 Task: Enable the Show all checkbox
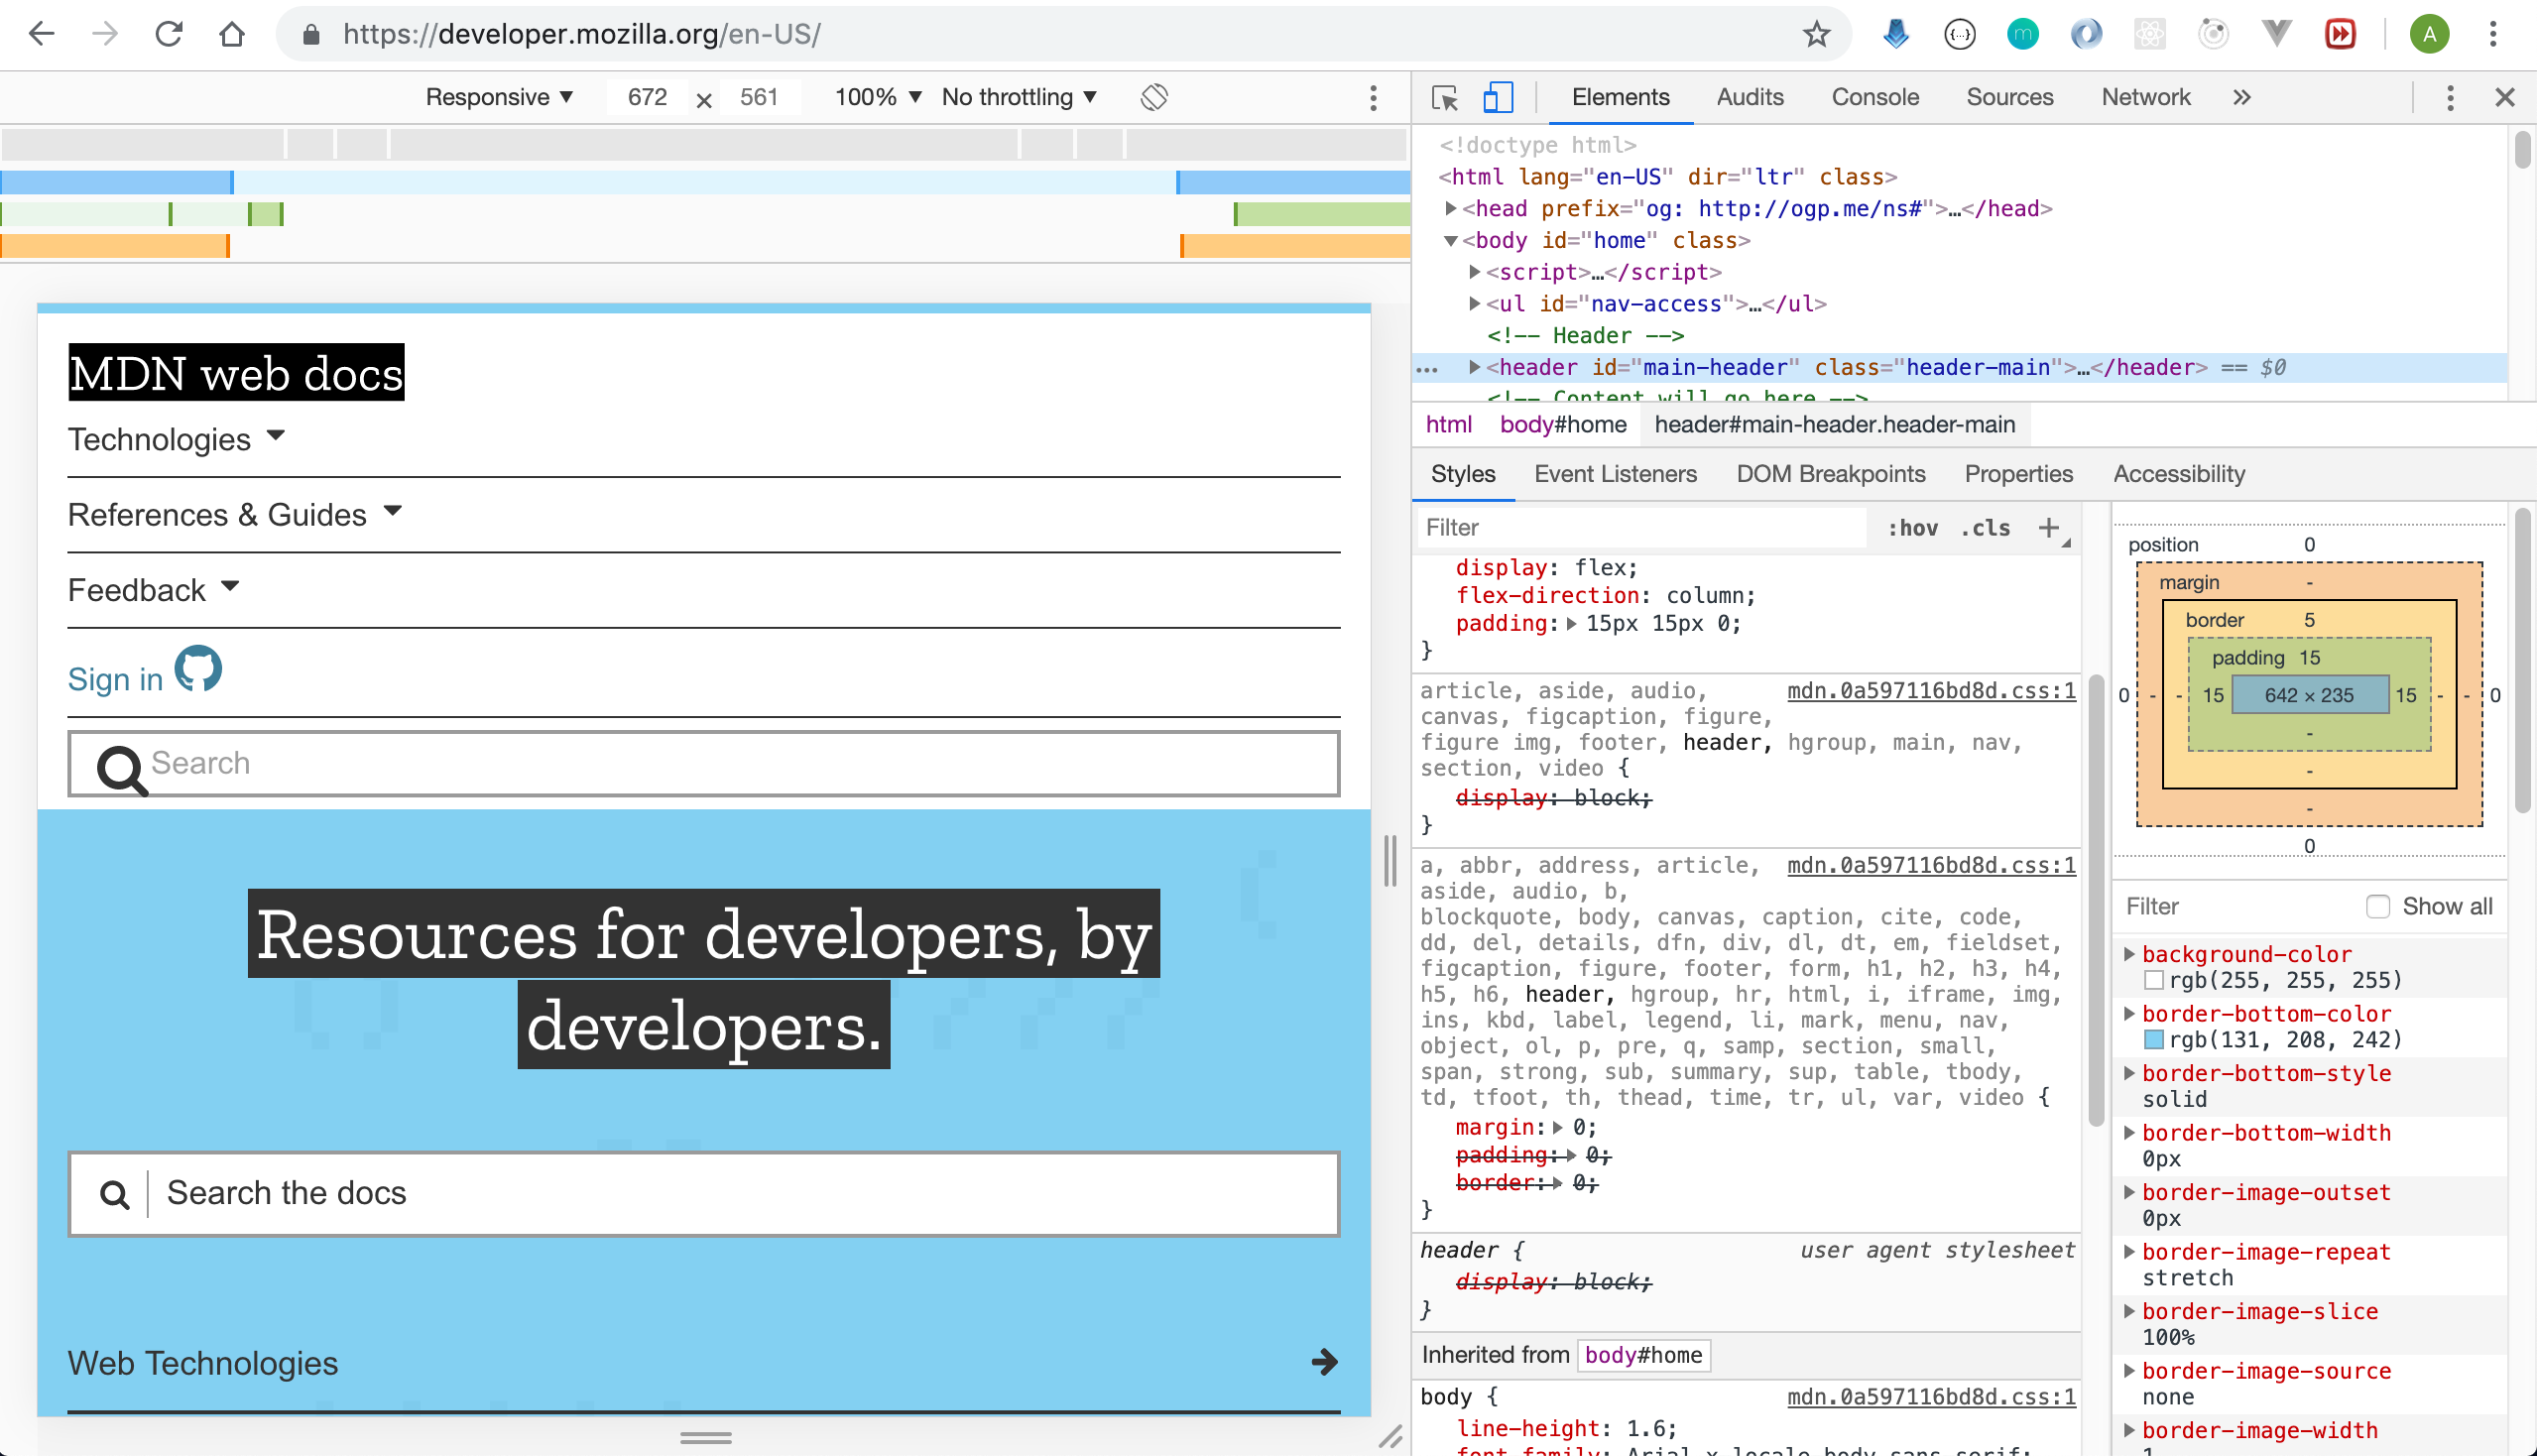[2379, 906]
